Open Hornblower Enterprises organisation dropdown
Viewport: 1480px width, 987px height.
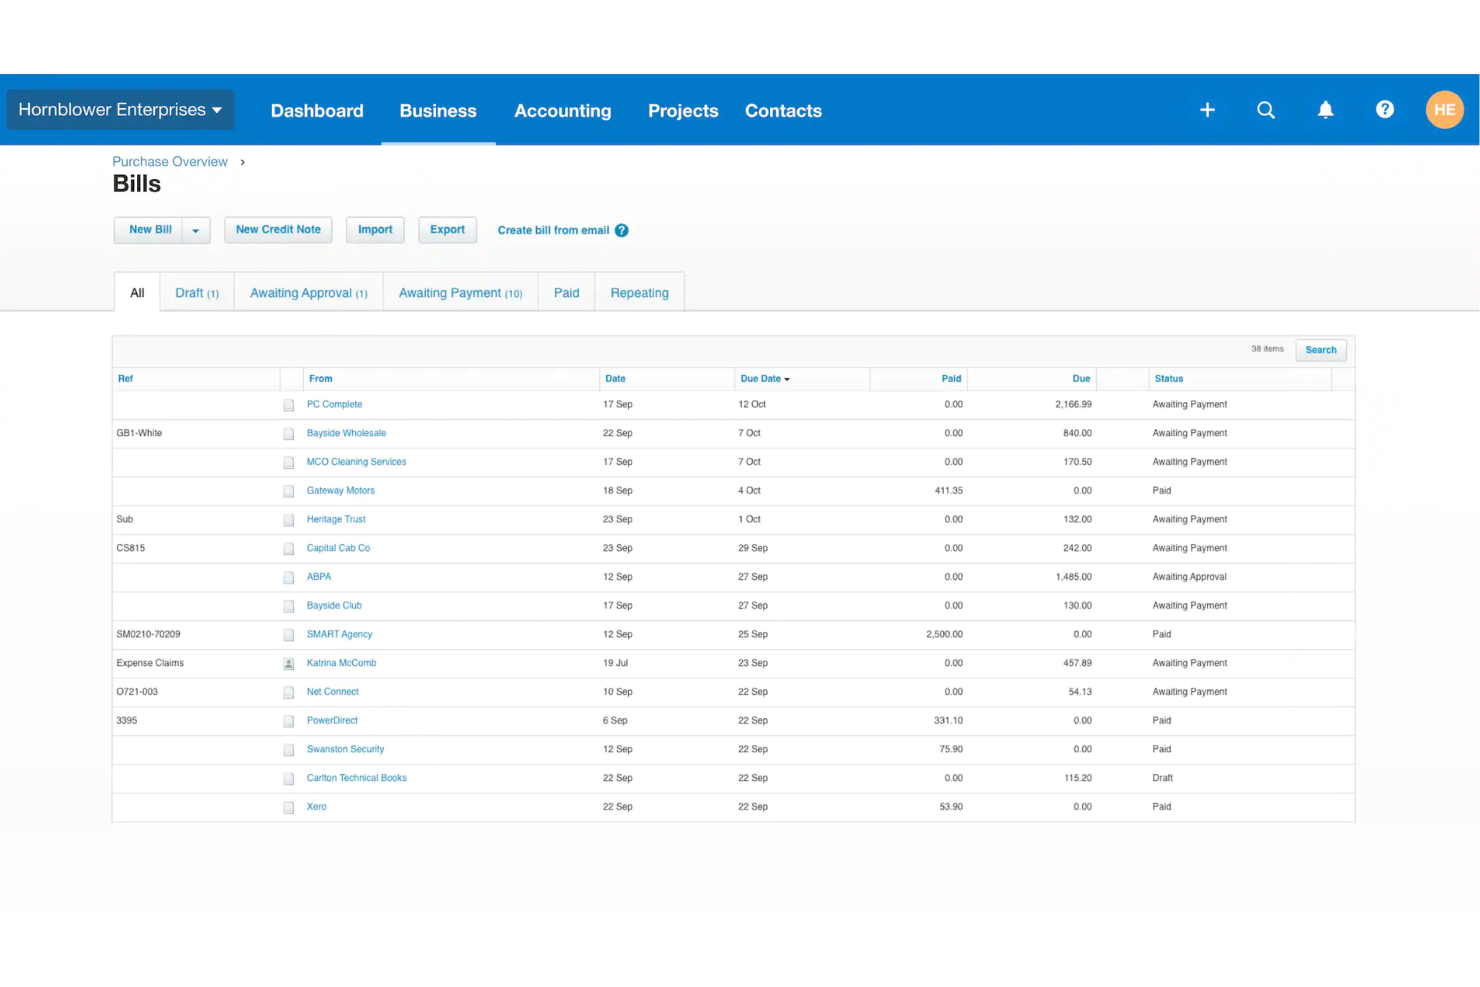pos(120,110)
